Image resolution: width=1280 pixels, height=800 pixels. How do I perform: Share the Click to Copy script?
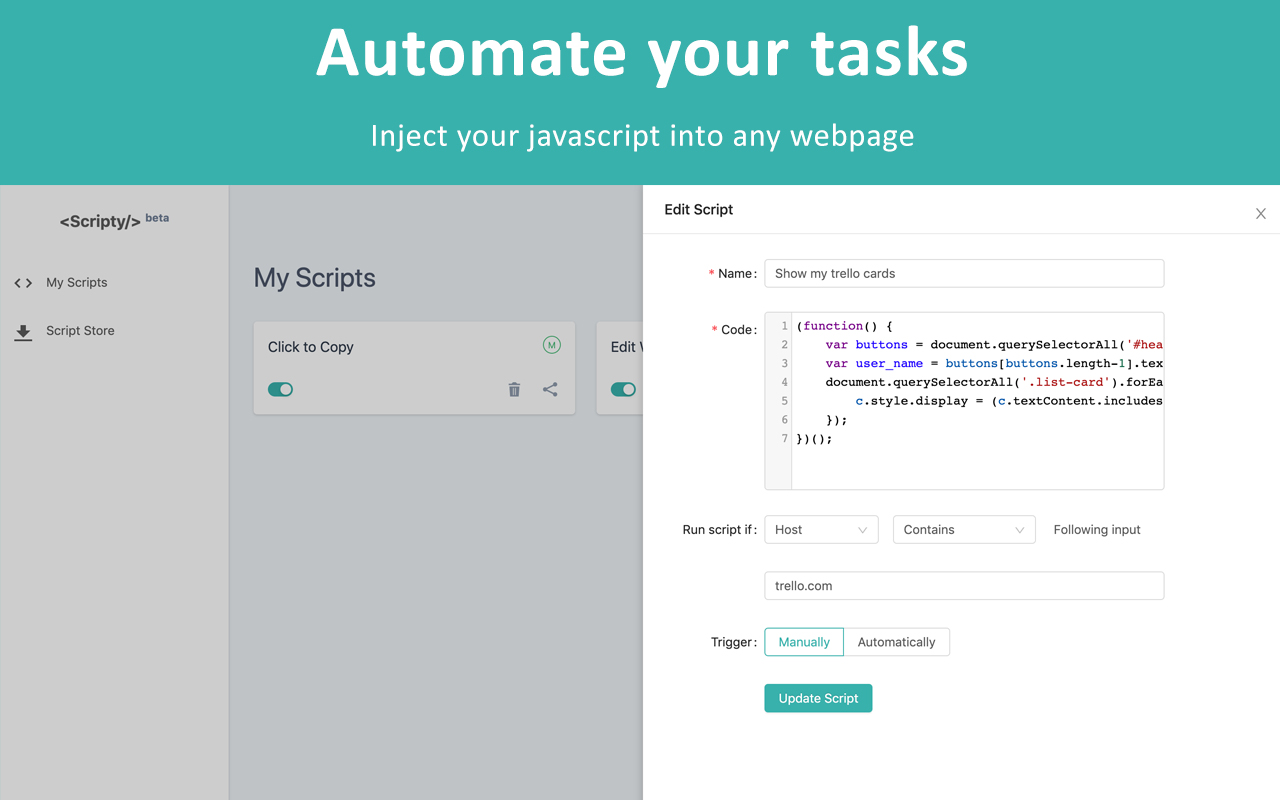550,390
